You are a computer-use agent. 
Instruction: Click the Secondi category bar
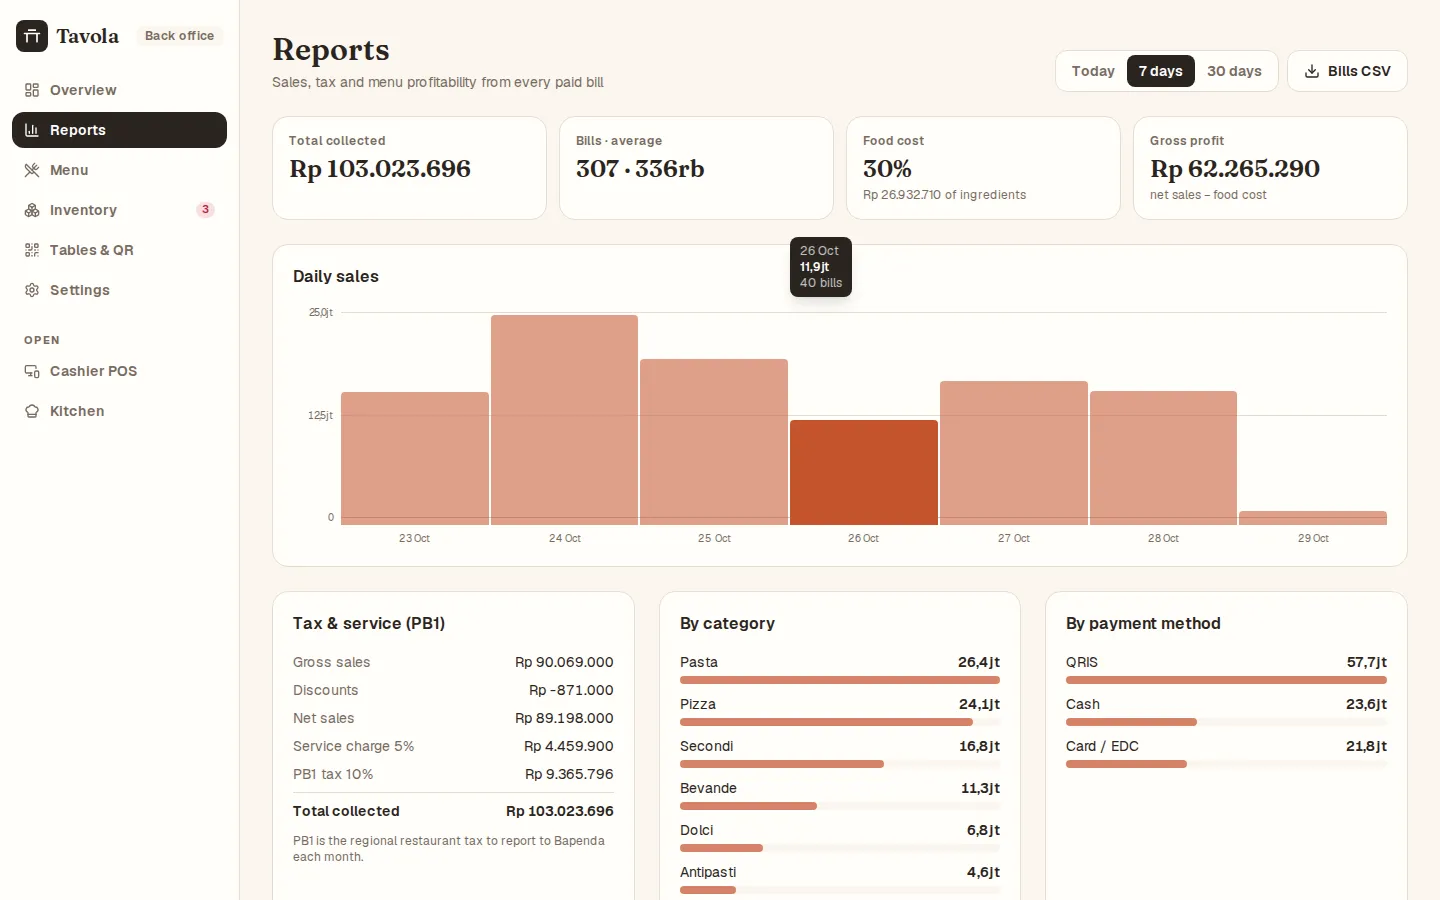[840, 764]
